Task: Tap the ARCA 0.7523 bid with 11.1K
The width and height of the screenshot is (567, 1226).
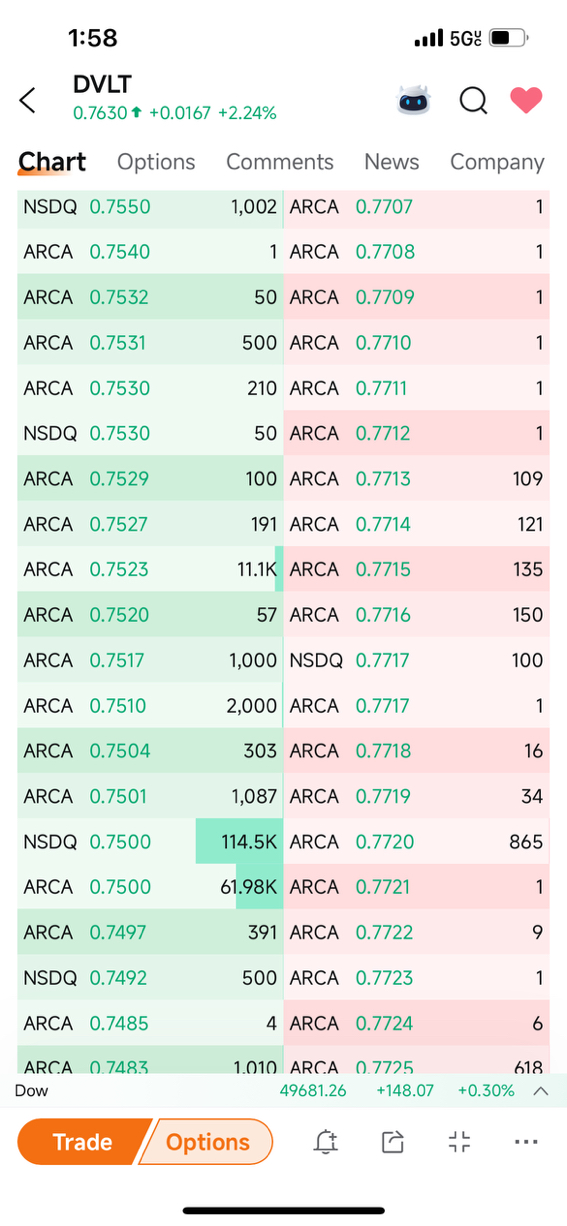Action: pyautogui.click(x=150, y=569)
